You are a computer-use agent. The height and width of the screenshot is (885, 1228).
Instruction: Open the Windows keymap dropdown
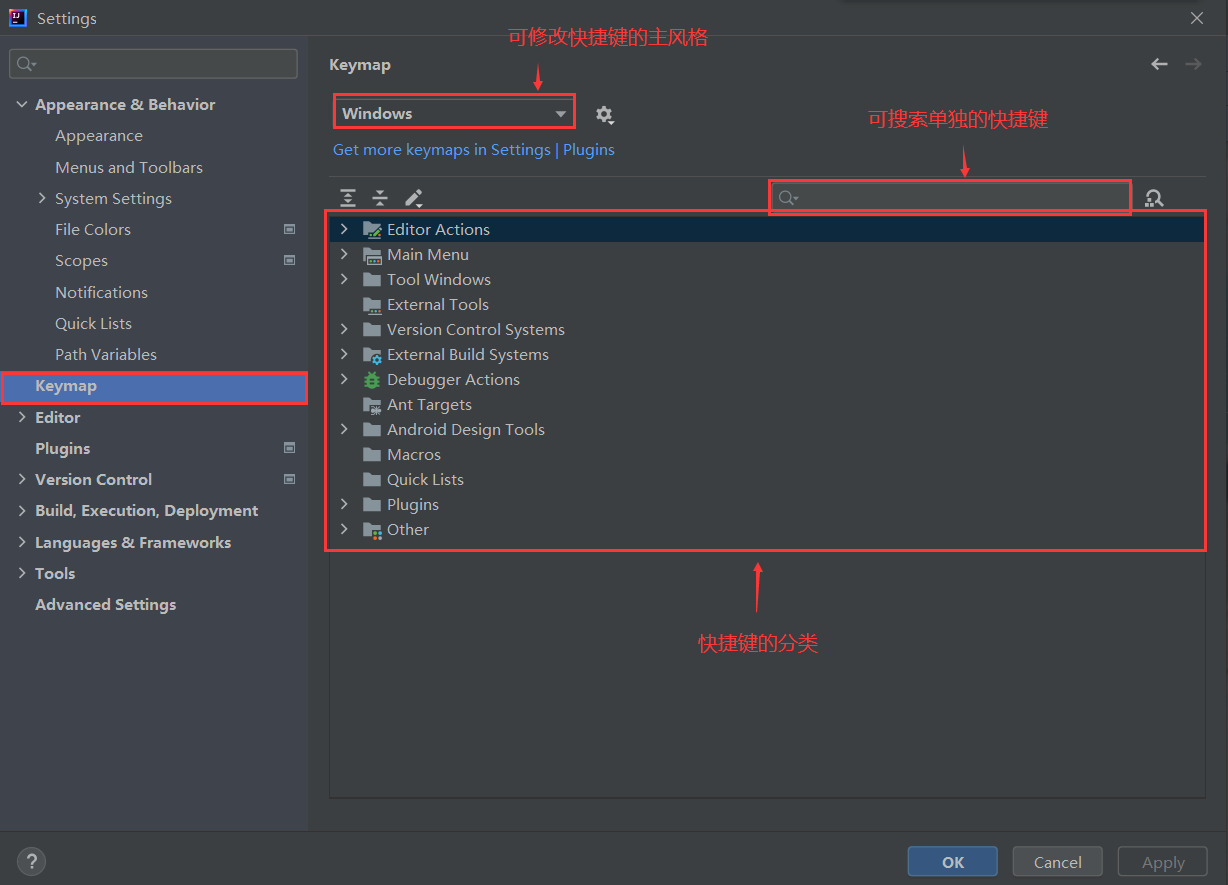[x=454, y=113]
